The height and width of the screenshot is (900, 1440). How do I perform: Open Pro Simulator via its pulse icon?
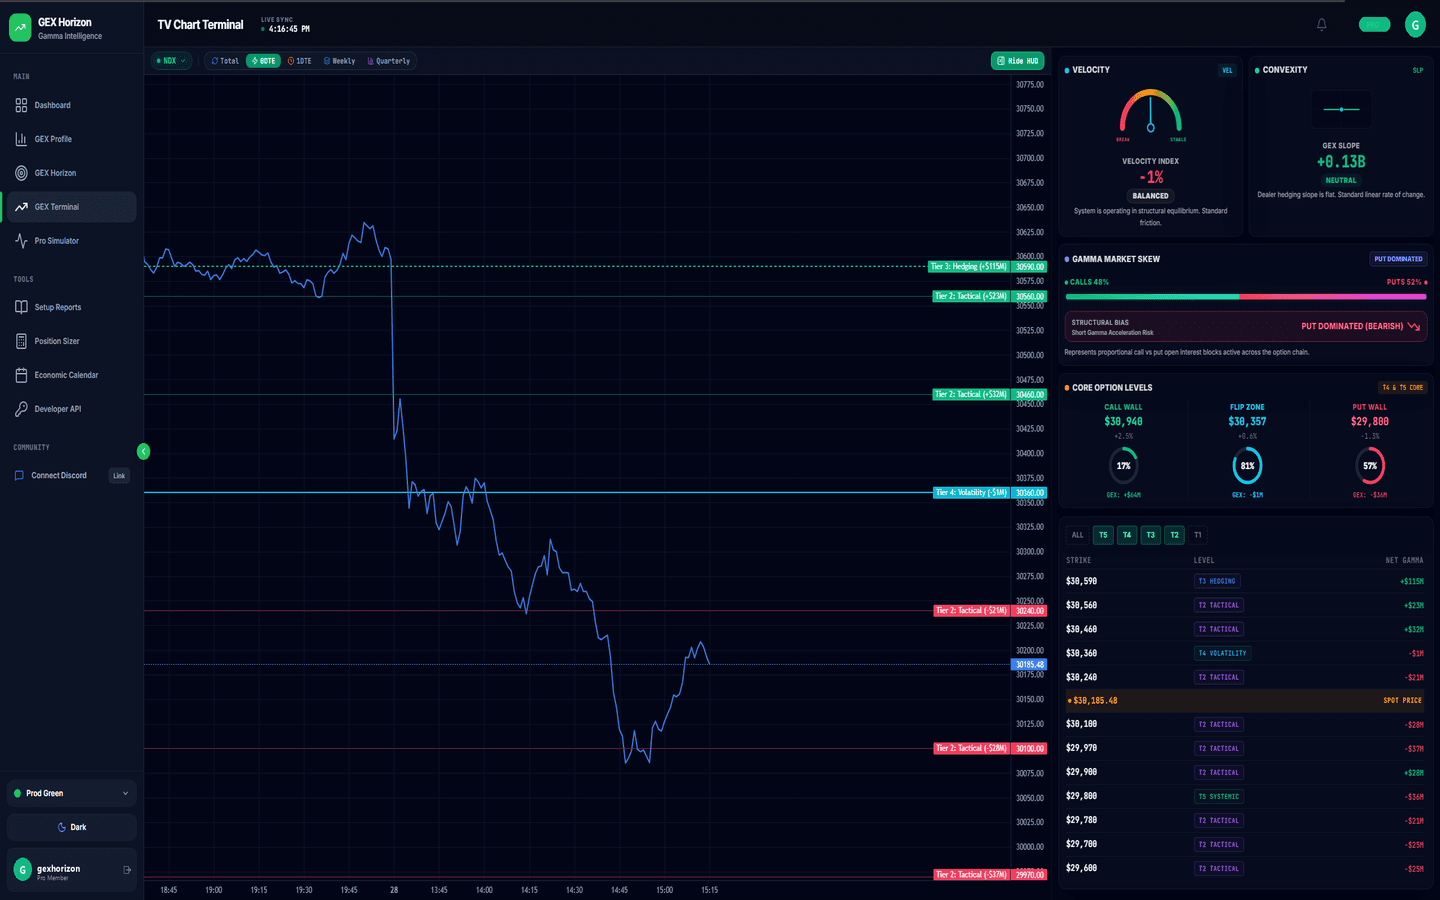[21, 241]
